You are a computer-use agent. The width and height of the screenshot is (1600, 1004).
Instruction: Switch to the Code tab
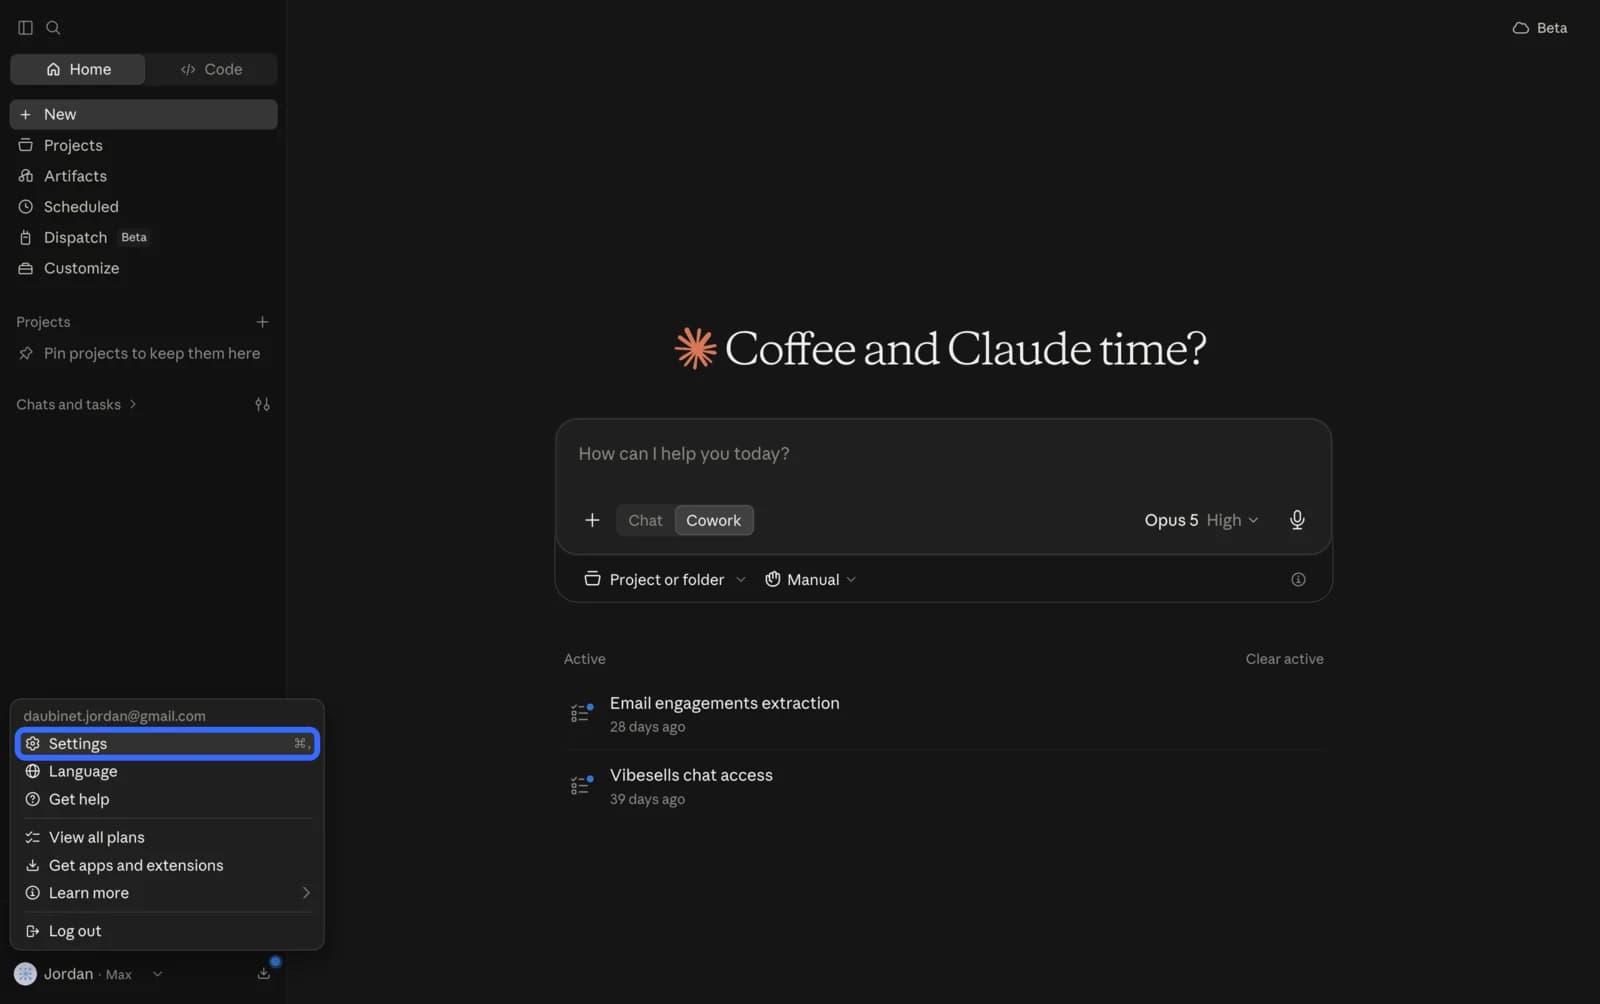click(211, 69)
